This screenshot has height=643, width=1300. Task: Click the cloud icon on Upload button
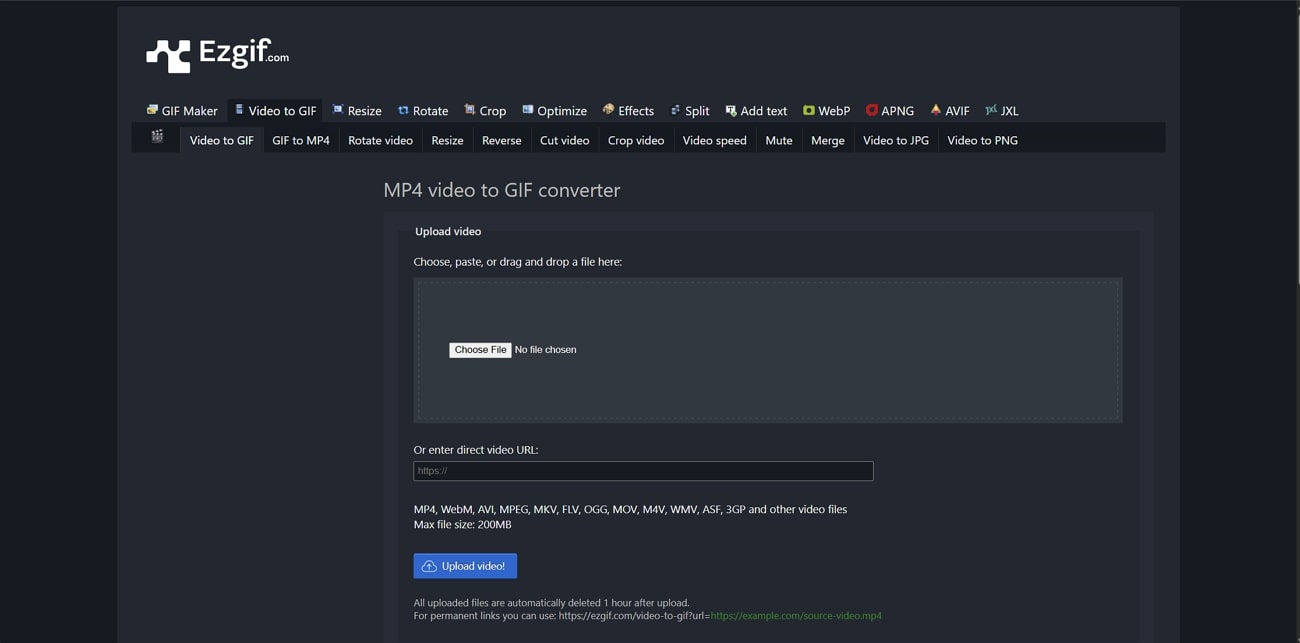click(x=429, y=566)
